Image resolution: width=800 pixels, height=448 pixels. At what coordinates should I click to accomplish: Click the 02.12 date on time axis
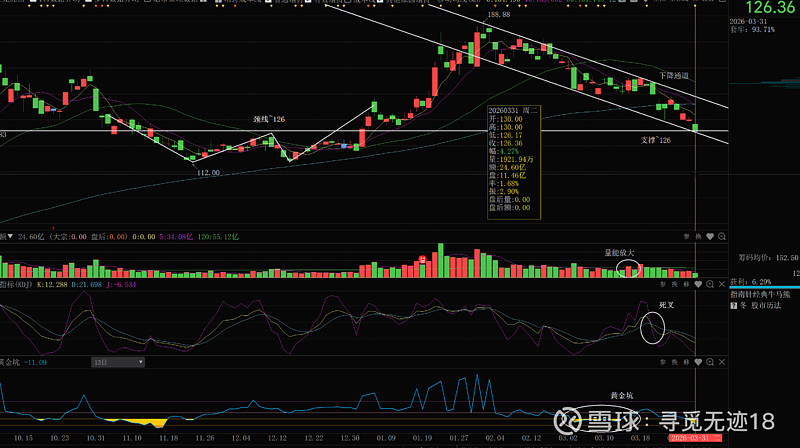[x=531, y=438]
